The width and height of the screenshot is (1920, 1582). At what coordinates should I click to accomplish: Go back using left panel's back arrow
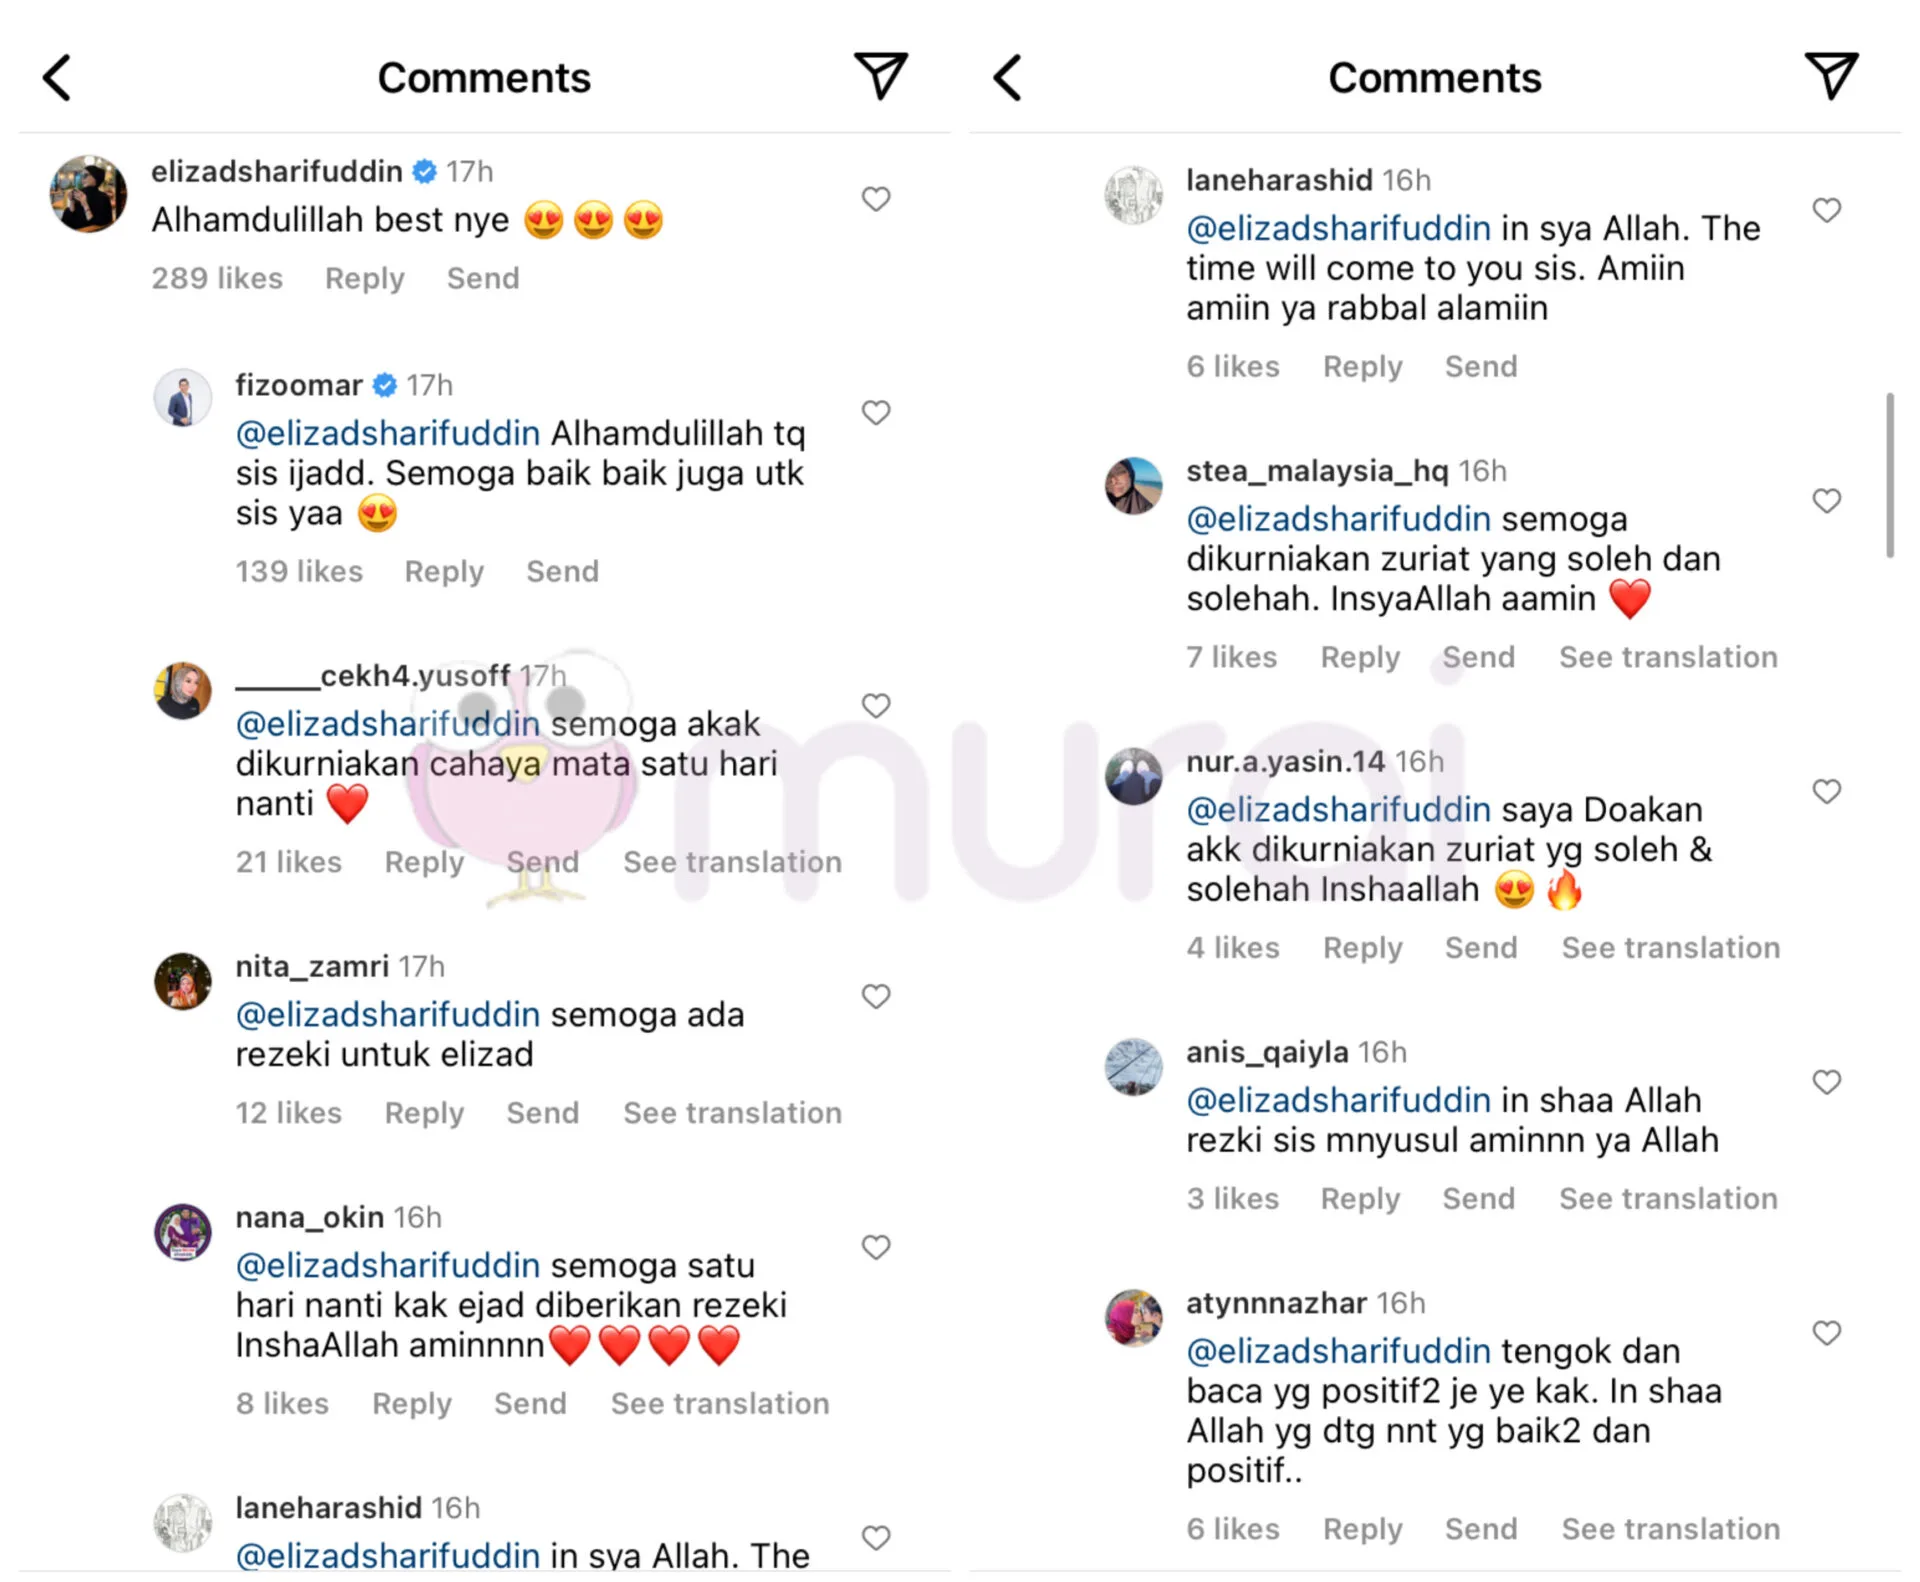[57, 77]
